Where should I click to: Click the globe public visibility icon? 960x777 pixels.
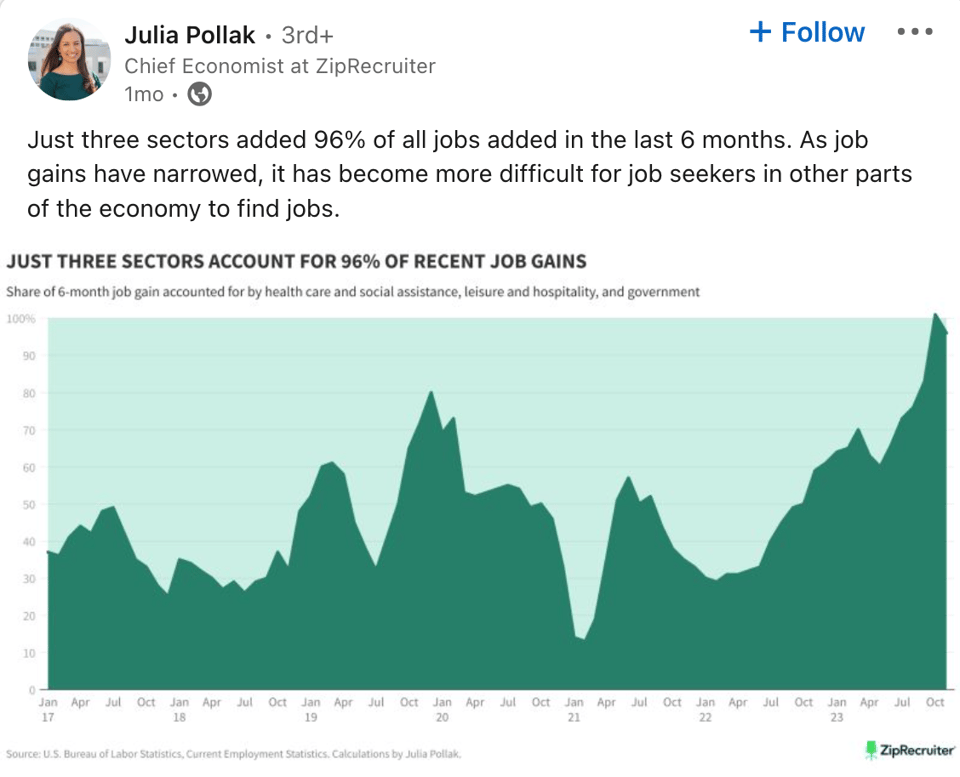pyautogui.click(x=200, y=94)
